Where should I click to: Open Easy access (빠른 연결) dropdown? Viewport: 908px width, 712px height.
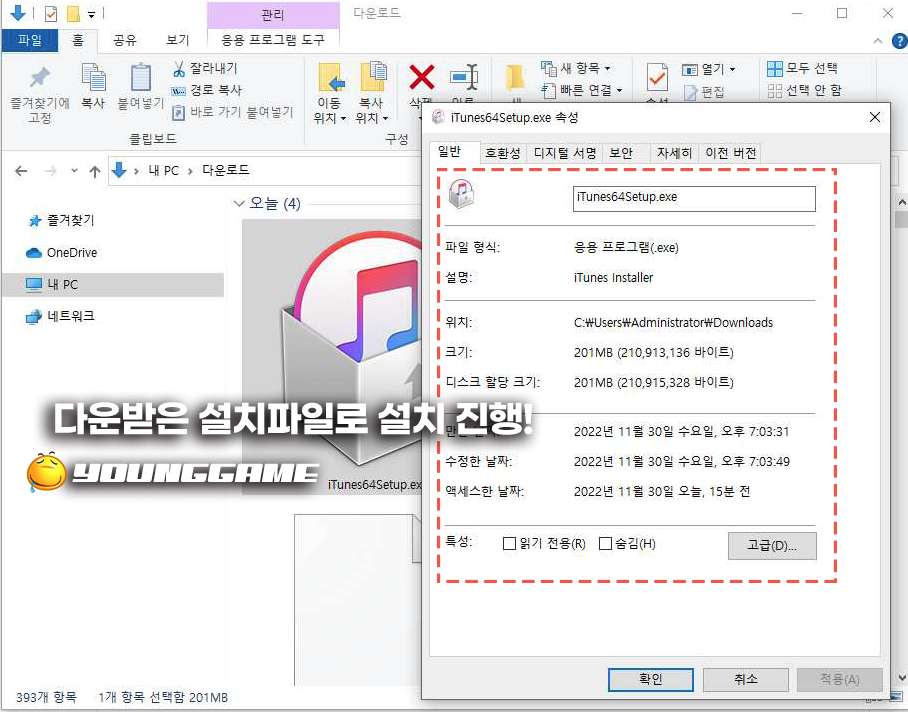click(581, 90)
